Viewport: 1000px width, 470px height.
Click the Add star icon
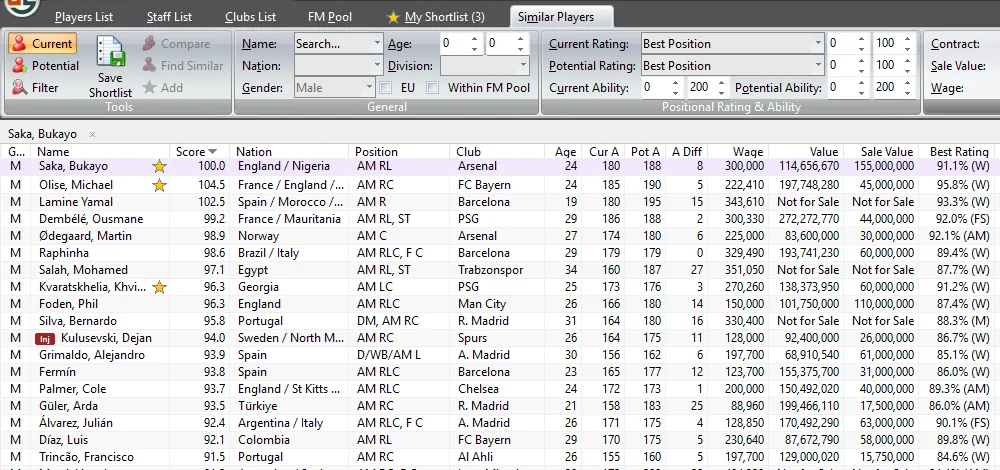pyautogui.click(x=149, y=87)
